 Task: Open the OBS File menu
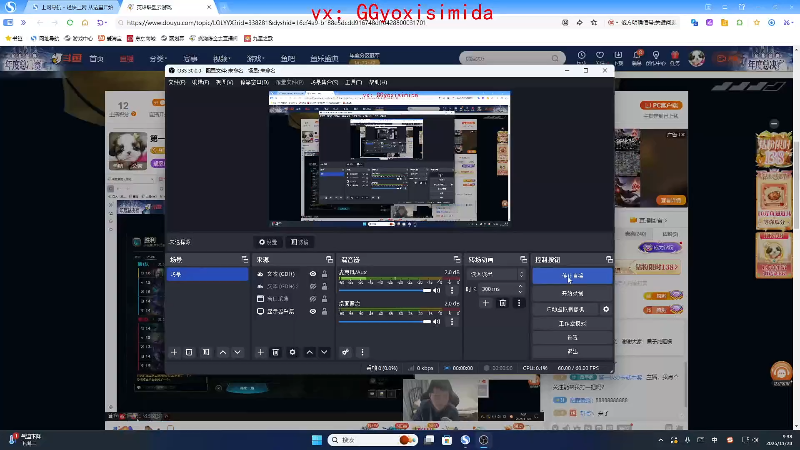pyautogui.click(x=177, y=82)
